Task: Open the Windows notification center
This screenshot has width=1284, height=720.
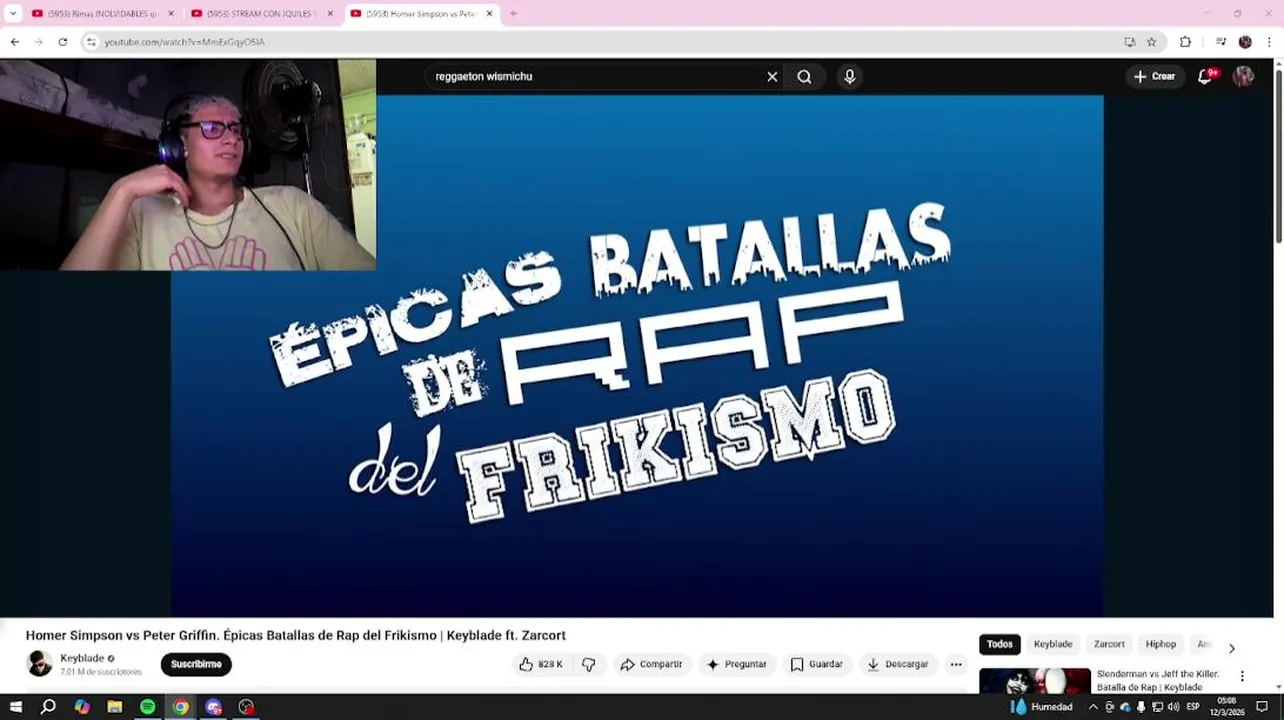Action: click(1262, 707)
